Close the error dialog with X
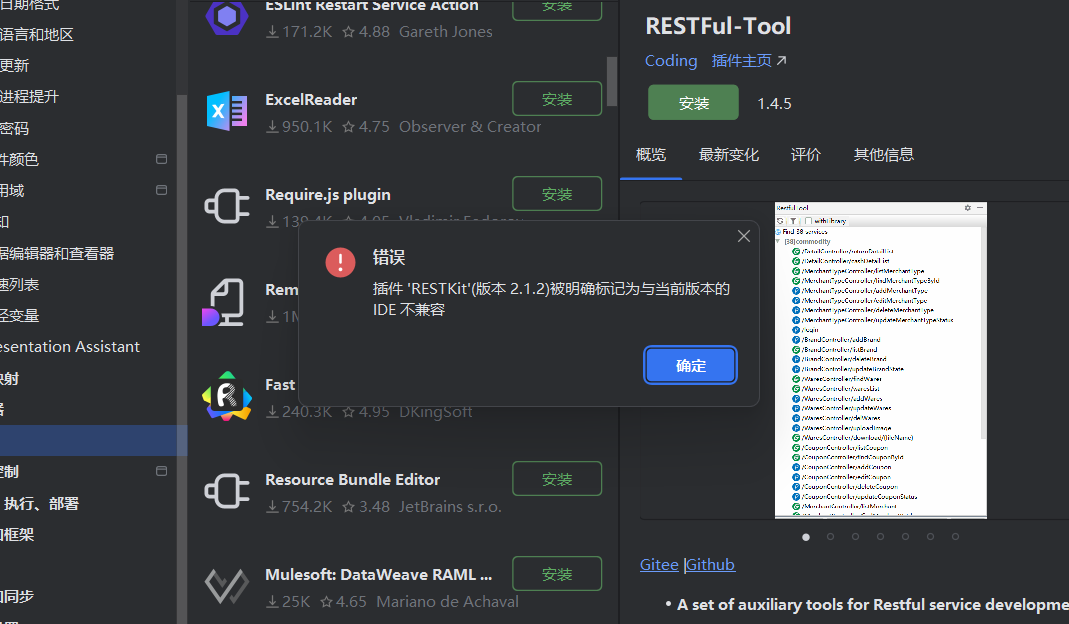Viewport: 1069px width, 624px height. click(x=744, y=236)
